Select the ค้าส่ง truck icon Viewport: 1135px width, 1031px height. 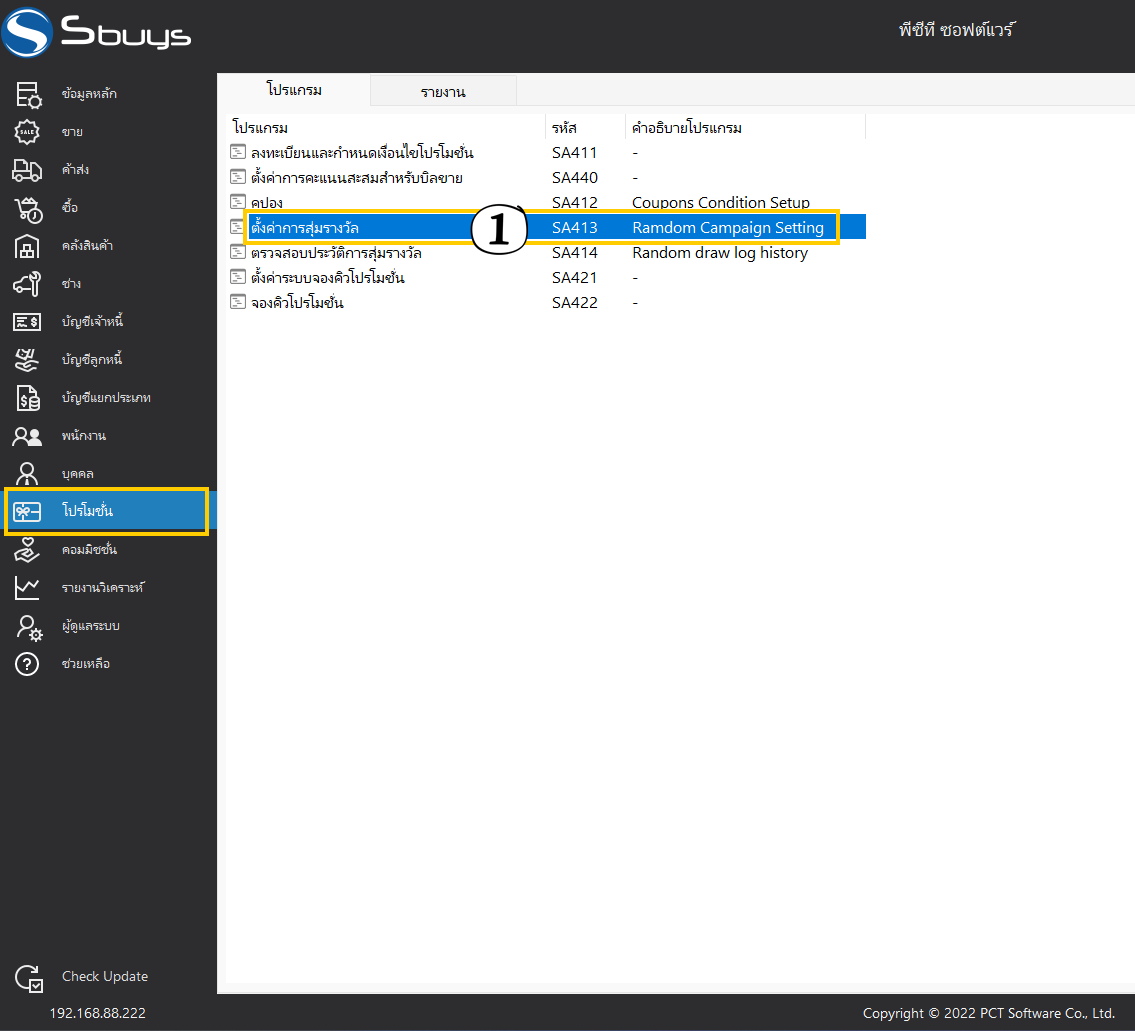(x=27, y=170)
